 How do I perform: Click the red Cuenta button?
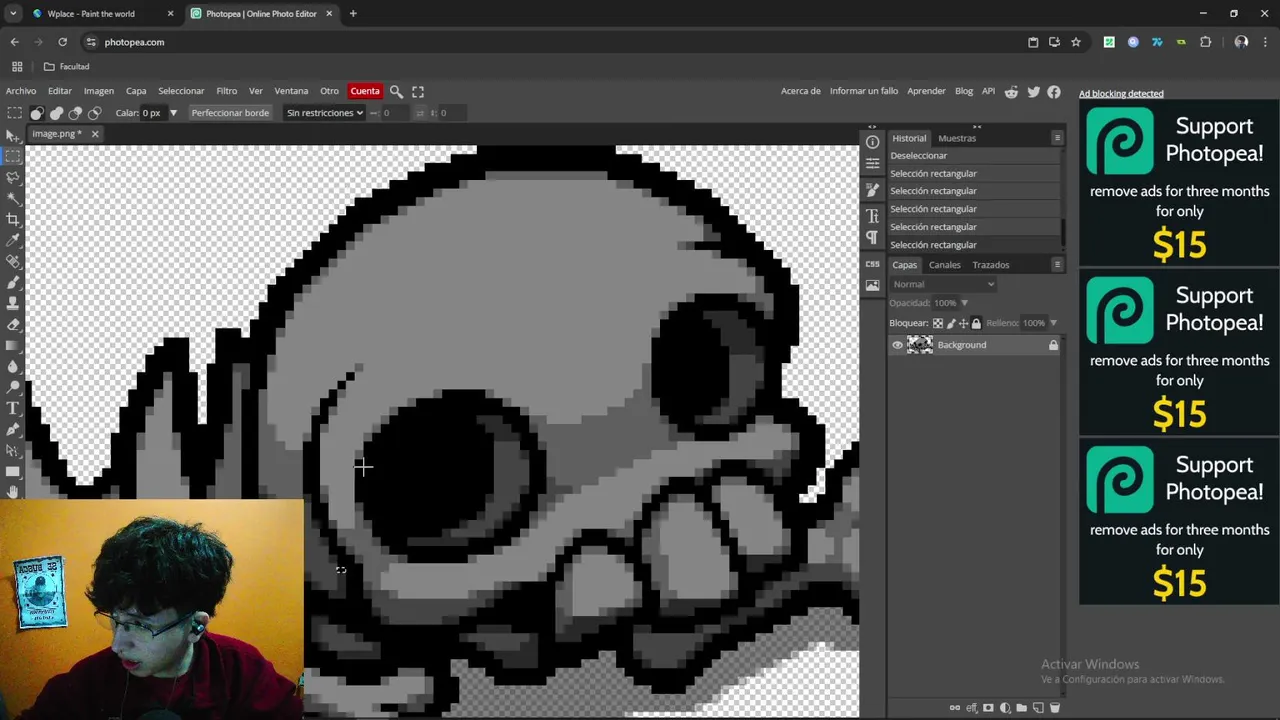(x=365, y=91)
